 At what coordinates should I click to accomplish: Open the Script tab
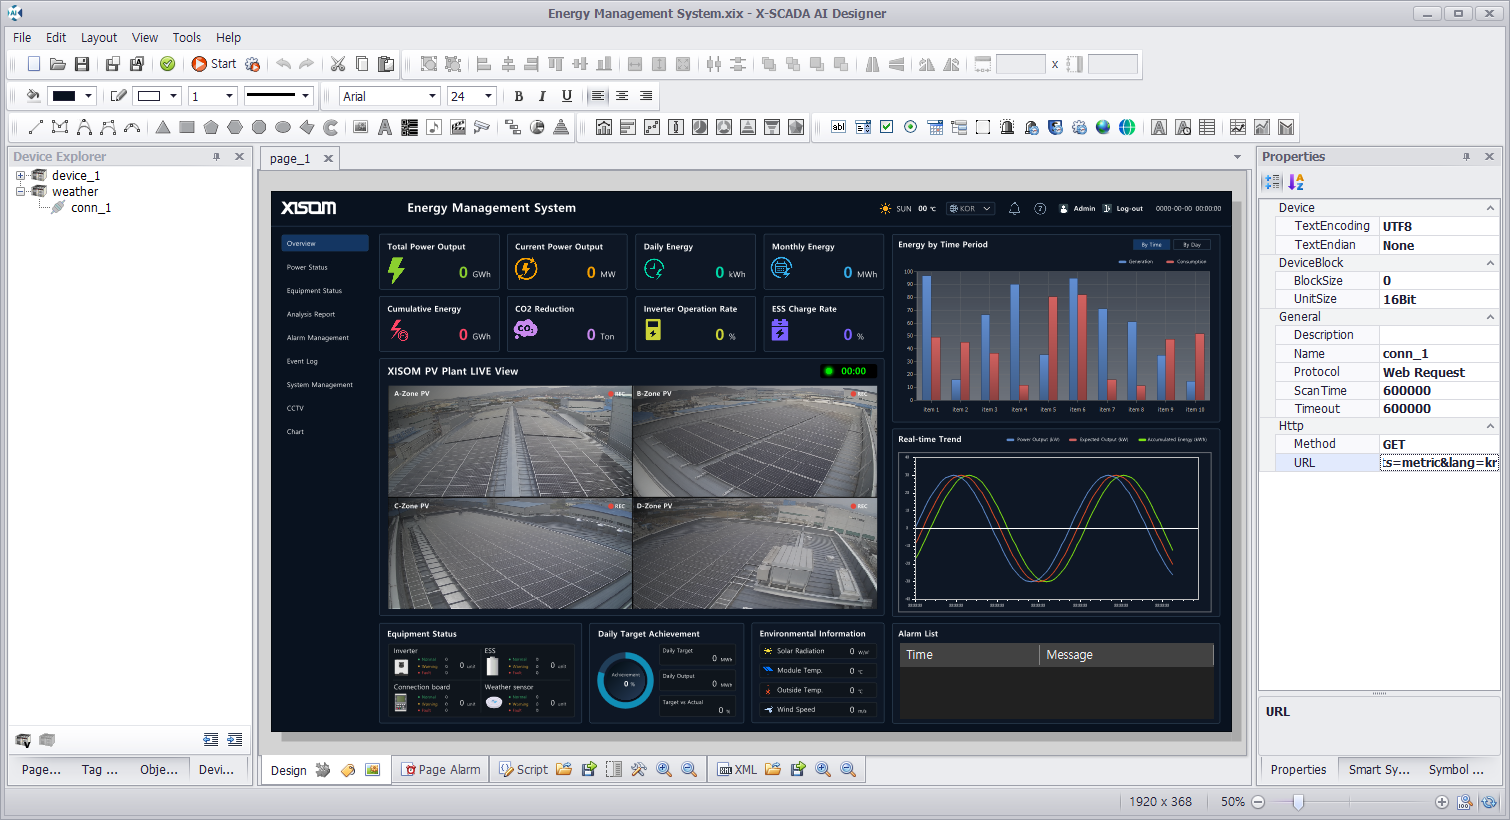coord(523,769)
